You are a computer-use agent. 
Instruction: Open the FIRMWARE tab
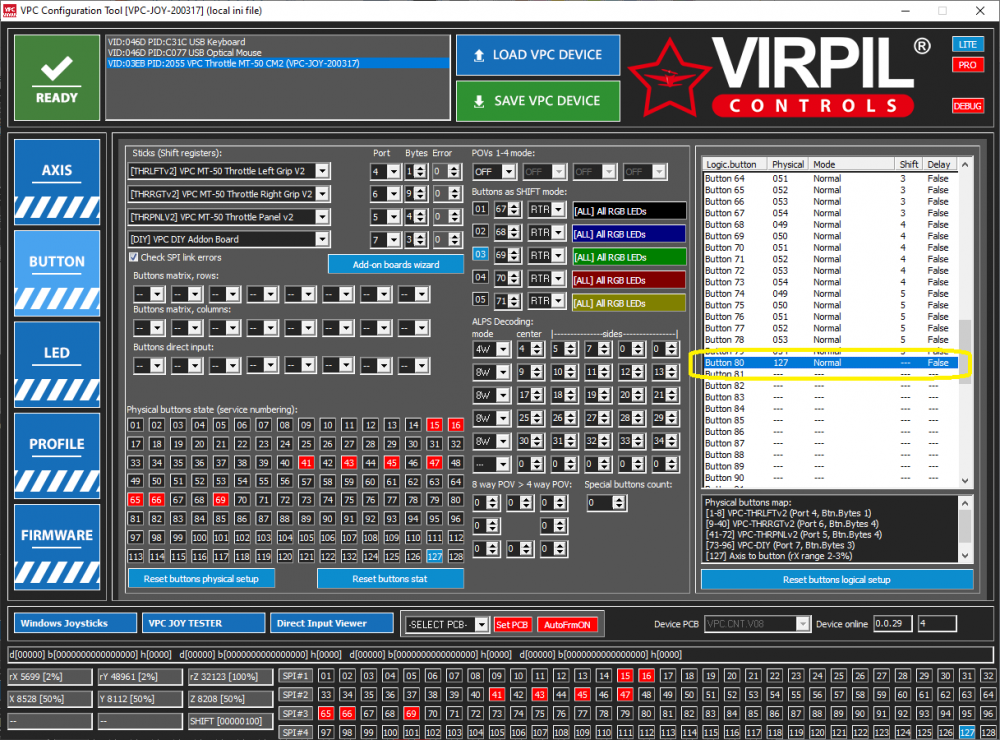pos(57,547)
